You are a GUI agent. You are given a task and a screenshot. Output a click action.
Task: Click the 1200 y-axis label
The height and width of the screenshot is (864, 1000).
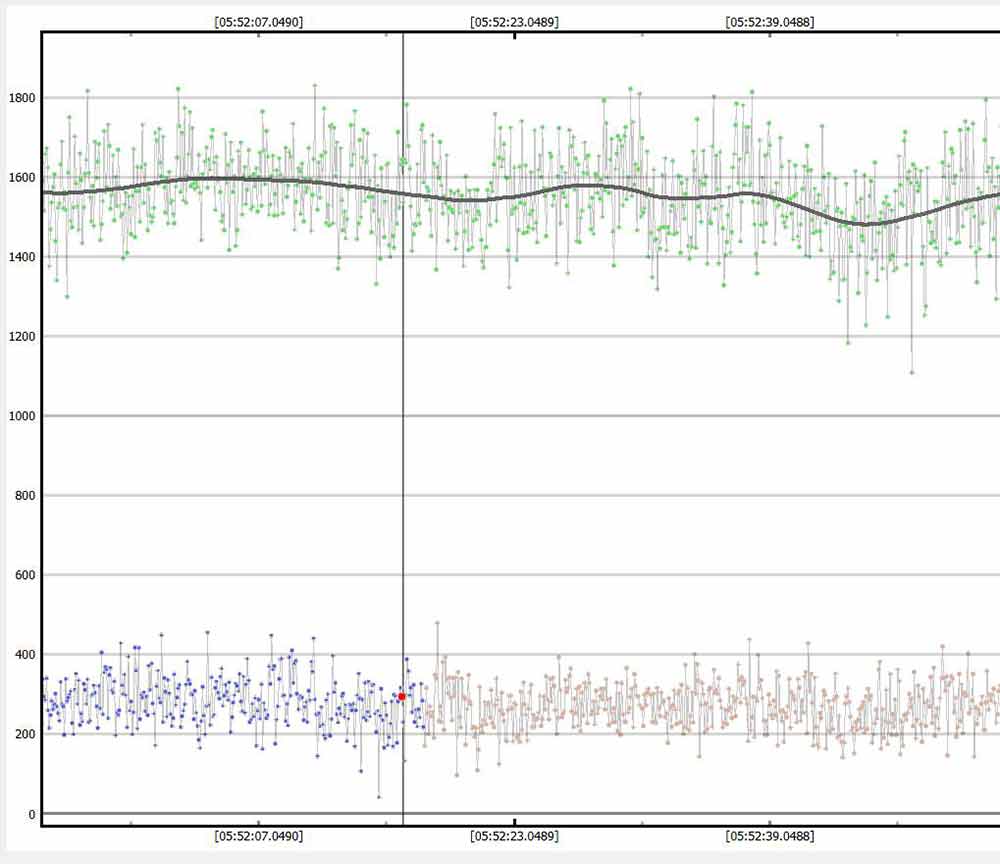tap(21, 337)
